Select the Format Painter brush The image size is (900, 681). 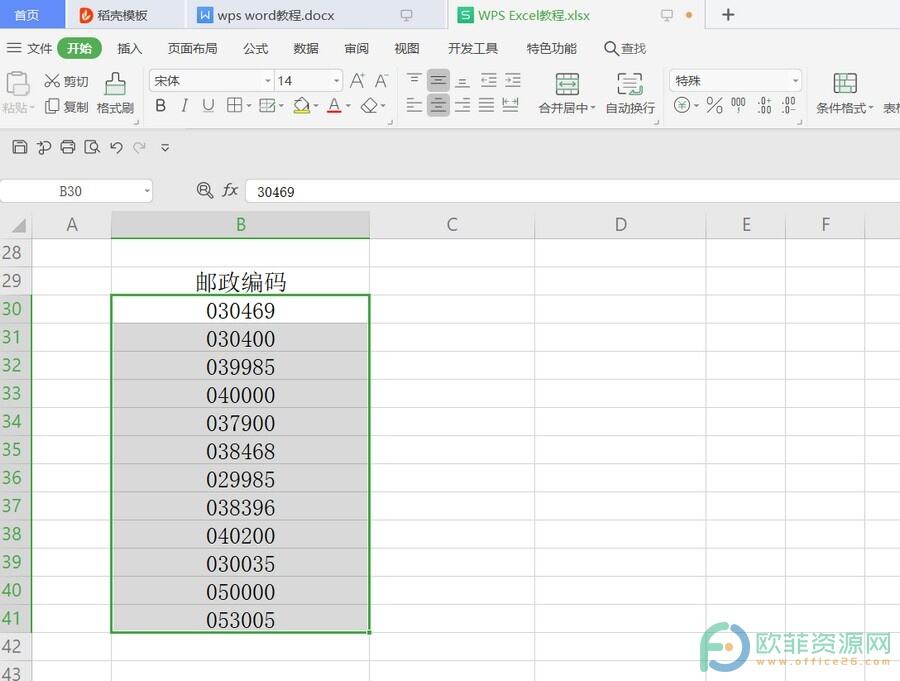coord(115,84)
